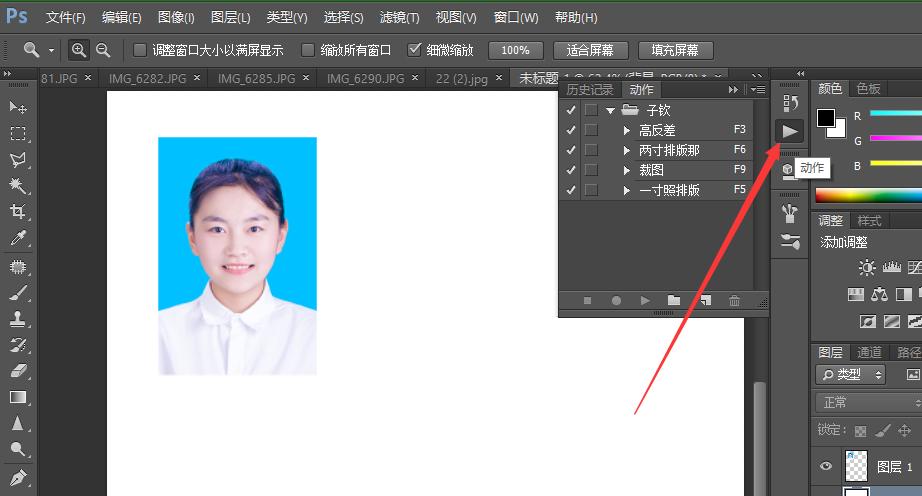Enable 缩放所有窗口 checkbox
This screenshot has height=496, width=922.
coord(308,51)
